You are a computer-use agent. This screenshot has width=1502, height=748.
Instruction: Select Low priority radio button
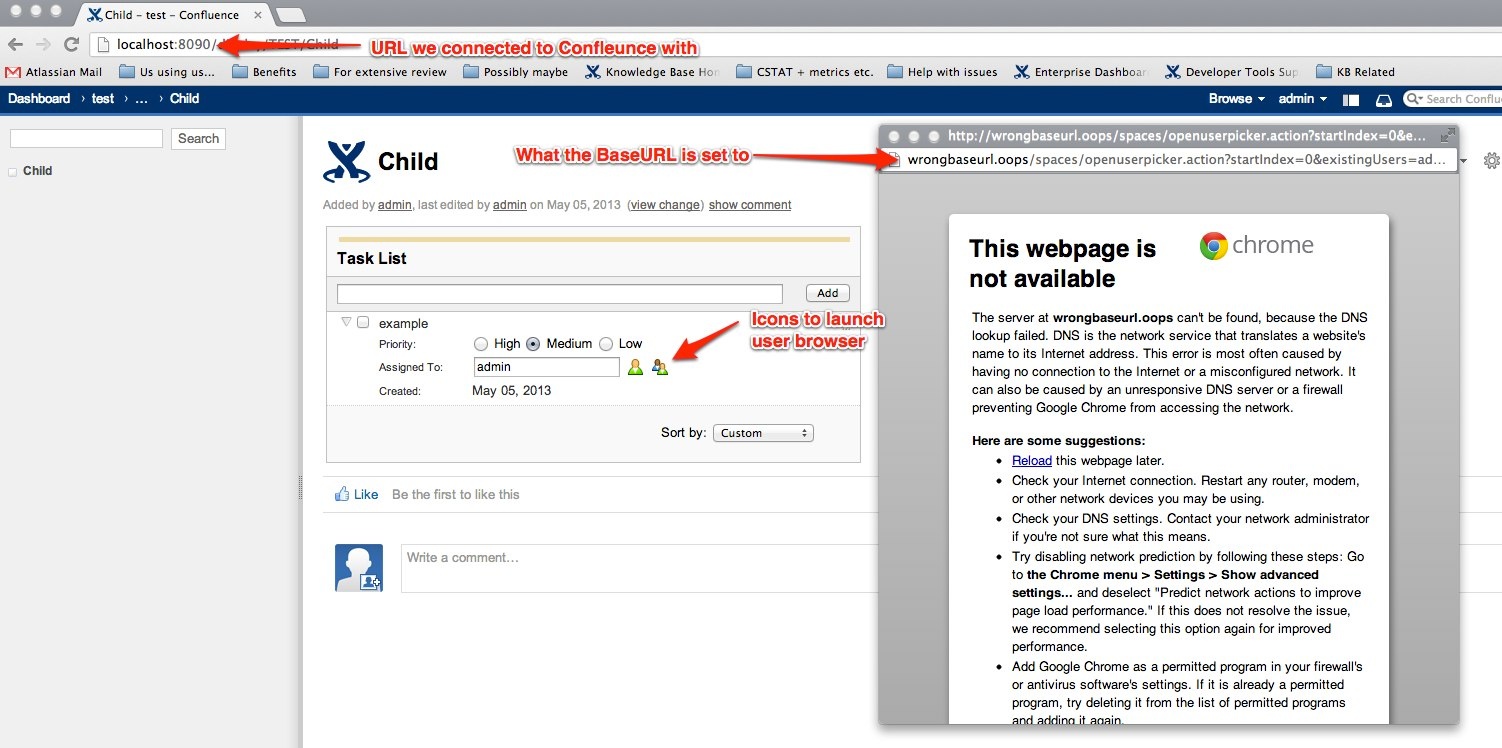pos(606,344)
